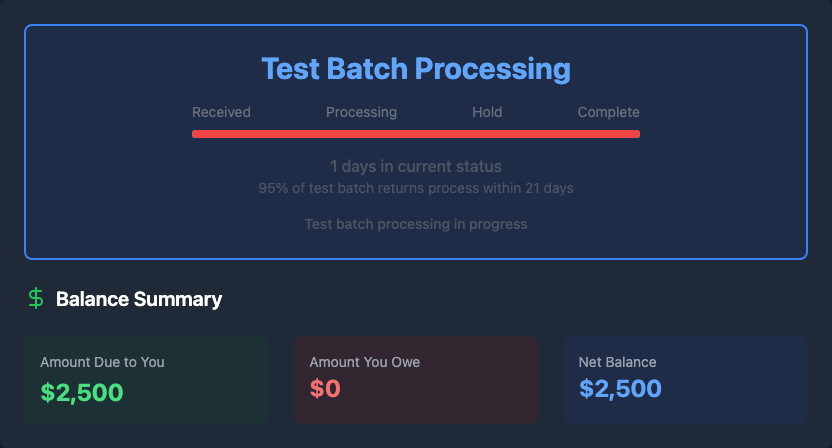
Task: Click the 'Amount You Owe' label
Action: click(x=365, y=362)
